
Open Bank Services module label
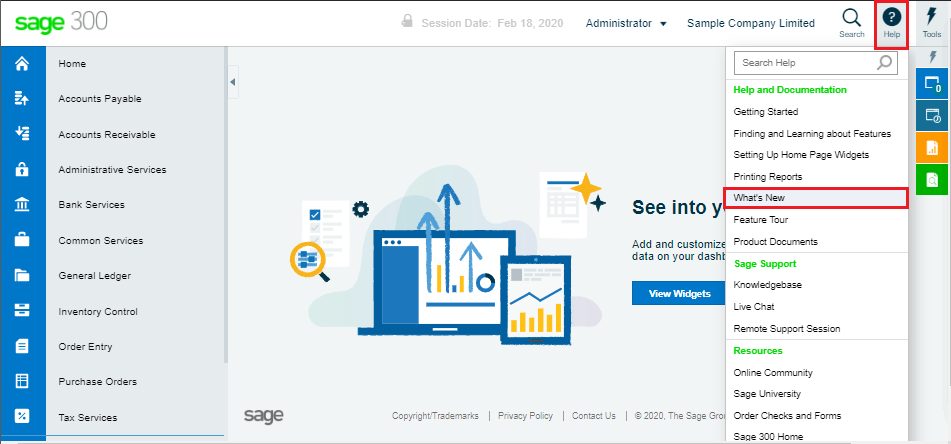click(92, 204)
